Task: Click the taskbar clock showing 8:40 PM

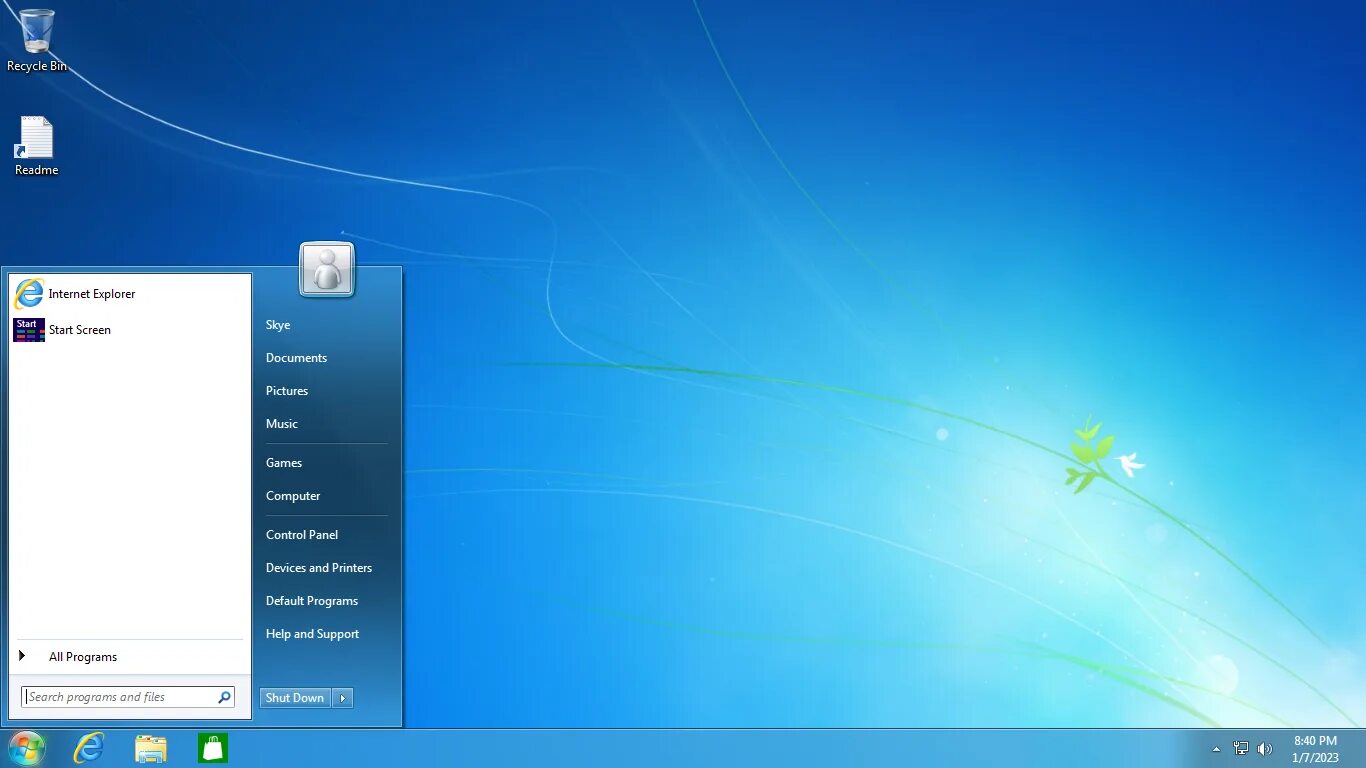Action: (1315, 749)
